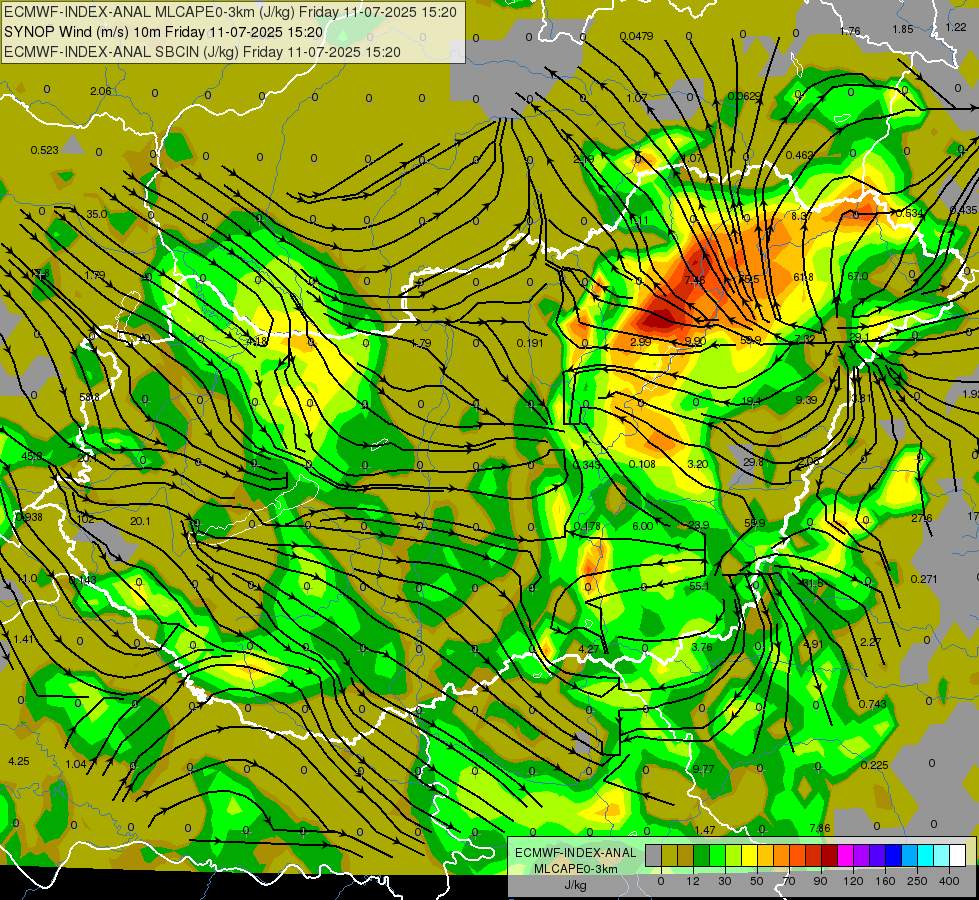Click the station value 0.0629
The width and height of the screenshot is (979, 900).
pyautogui.click(x=744, y=96)
